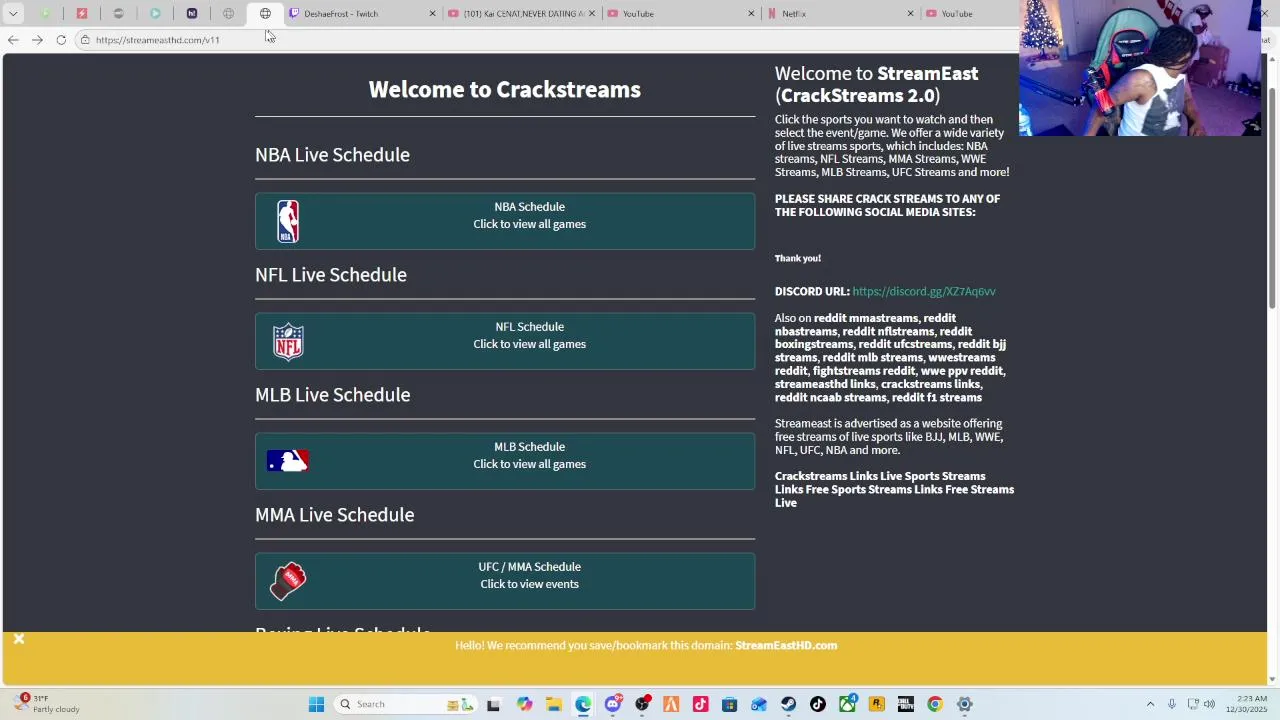Launch Copilot from the taskbar
1280x720 pixels.
[525, 704]
